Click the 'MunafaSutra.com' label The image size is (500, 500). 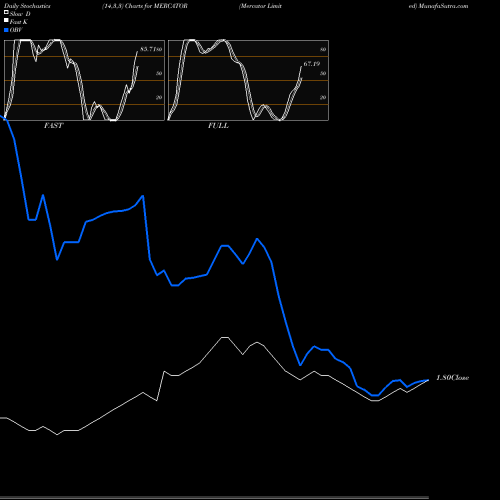point(443,6)
